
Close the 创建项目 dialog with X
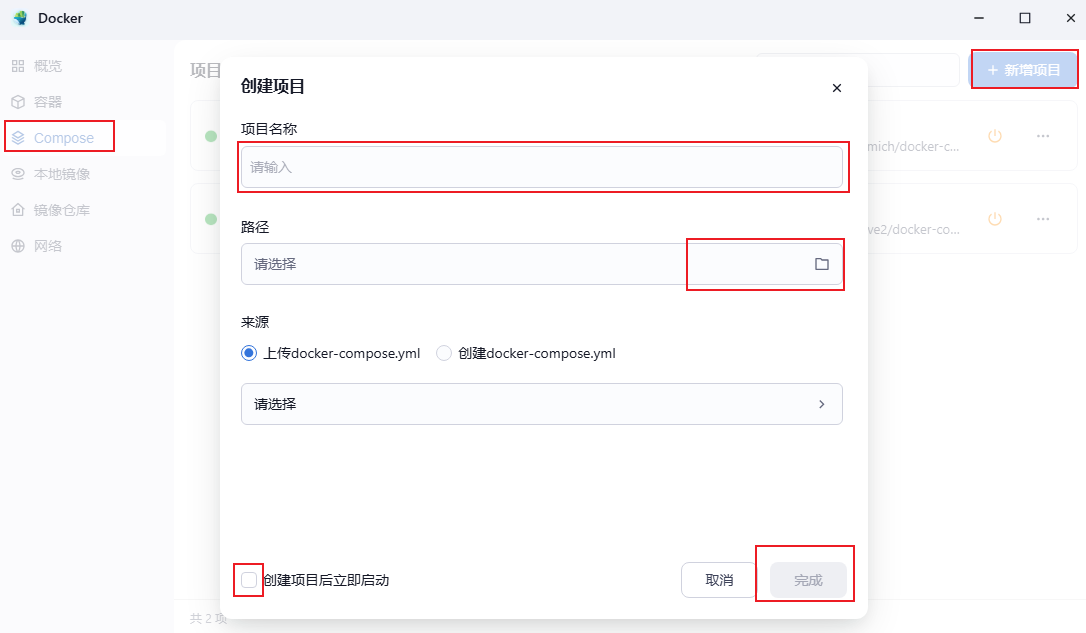[837, 88]
